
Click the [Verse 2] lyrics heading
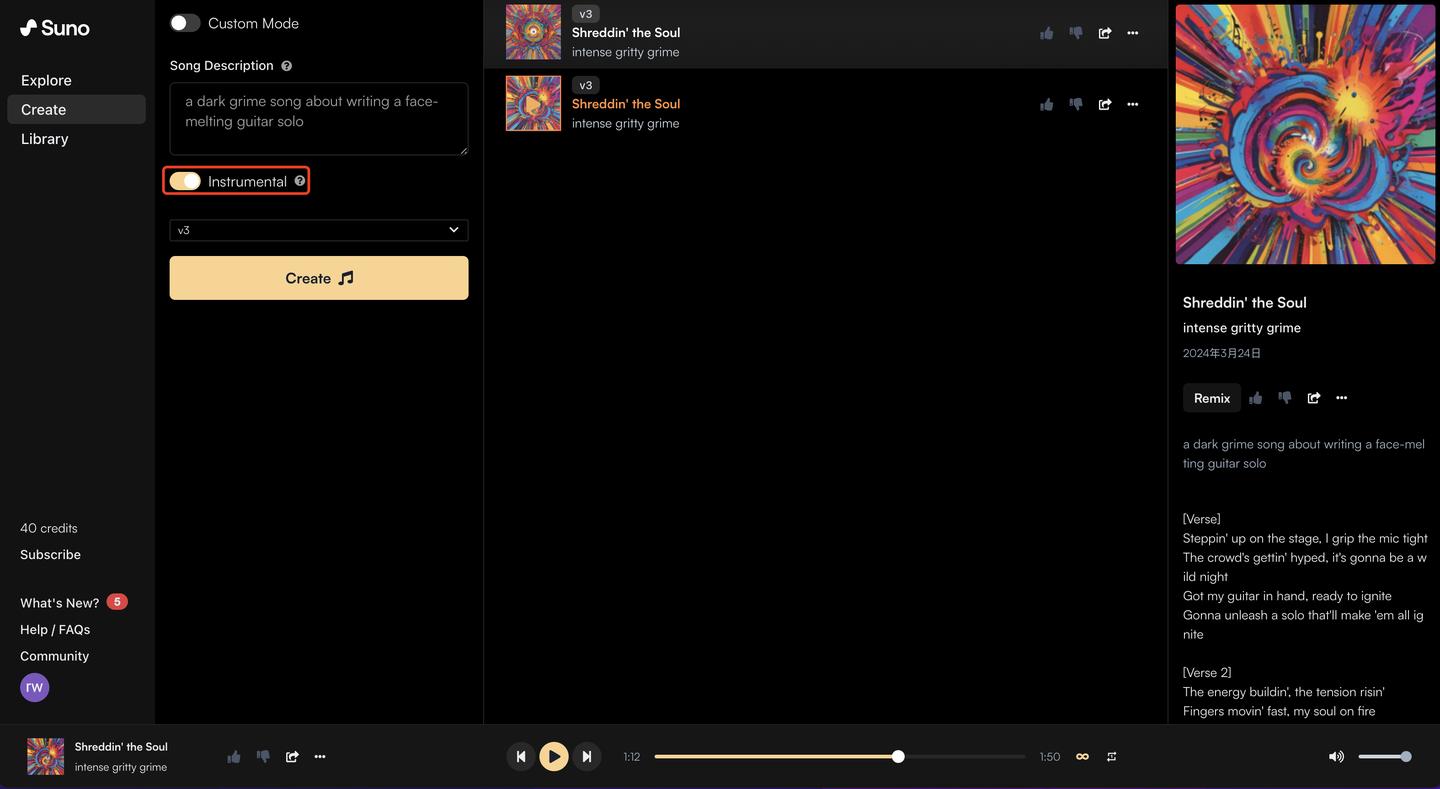pos(1207,672)
